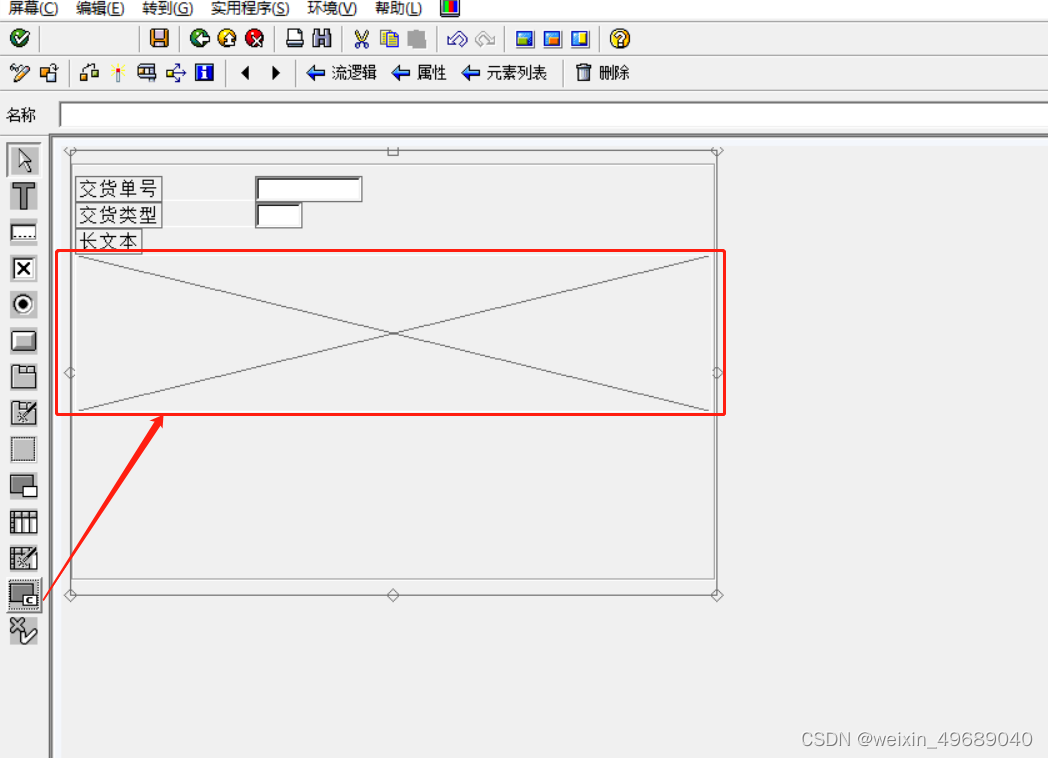Choose the table control wizard tool
Screen dimensions: 1048x758
point(23,558)
